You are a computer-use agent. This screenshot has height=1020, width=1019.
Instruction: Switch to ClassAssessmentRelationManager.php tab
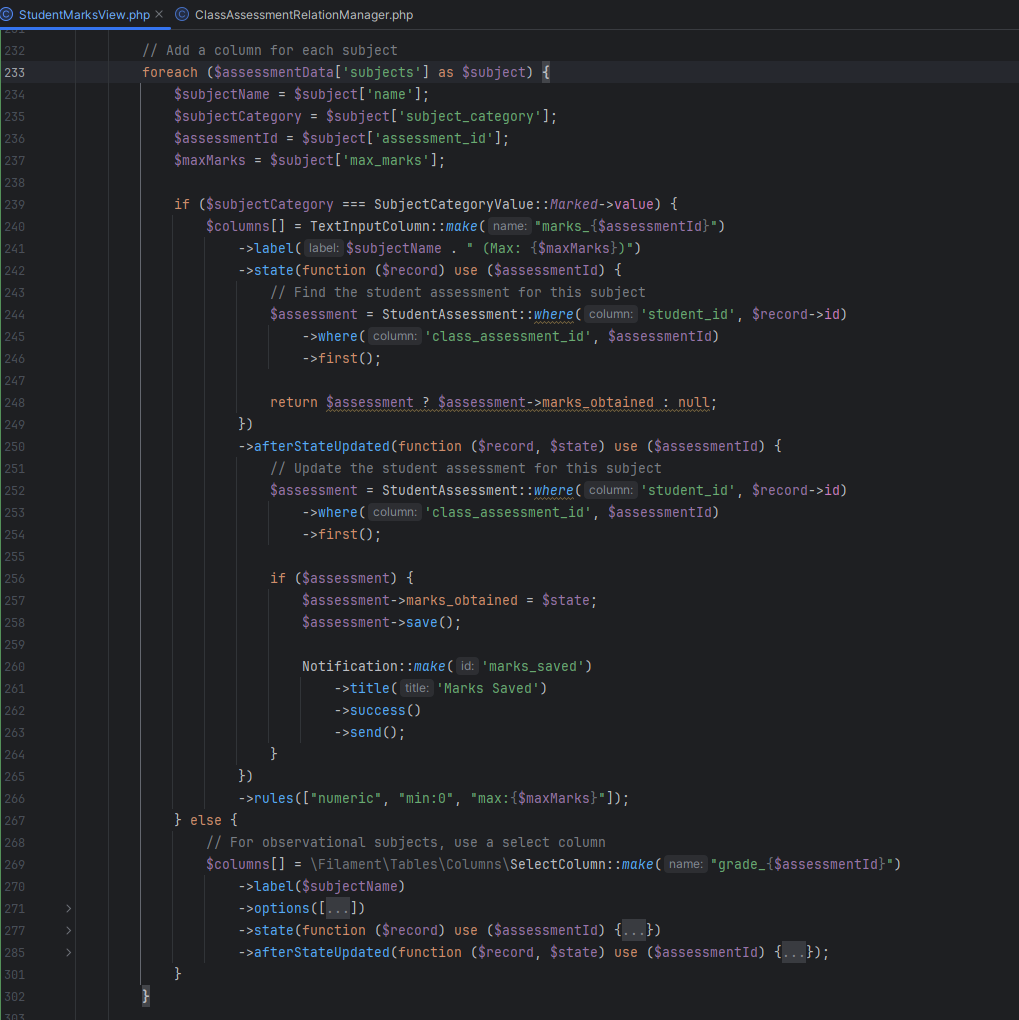(x=303, y=15)
